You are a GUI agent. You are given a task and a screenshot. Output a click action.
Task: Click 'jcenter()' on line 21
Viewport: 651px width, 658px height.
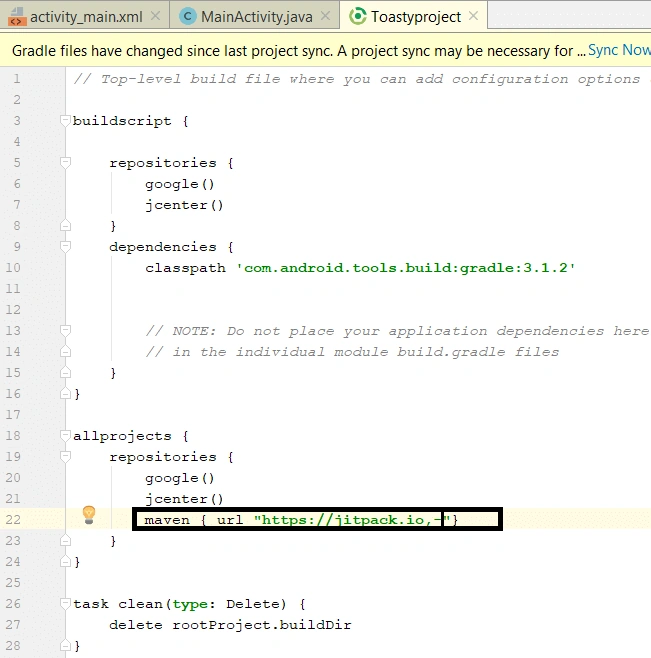(x=184, y=499)
